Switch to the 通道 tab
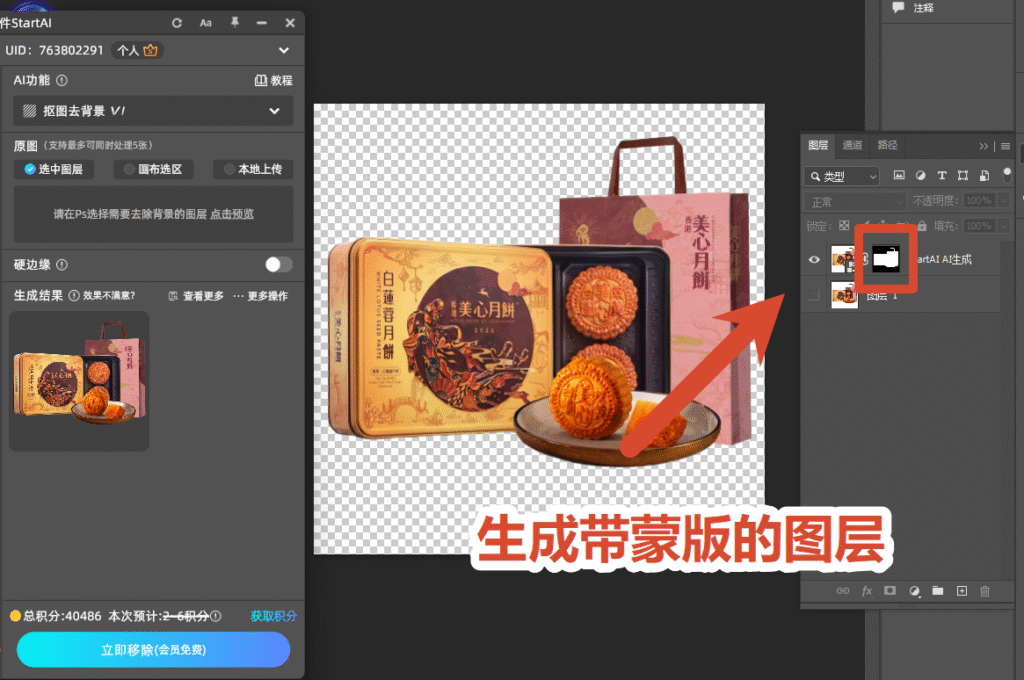Image resolution: width=1024 pixels, height=680 pixels. (x=852, y=145)
